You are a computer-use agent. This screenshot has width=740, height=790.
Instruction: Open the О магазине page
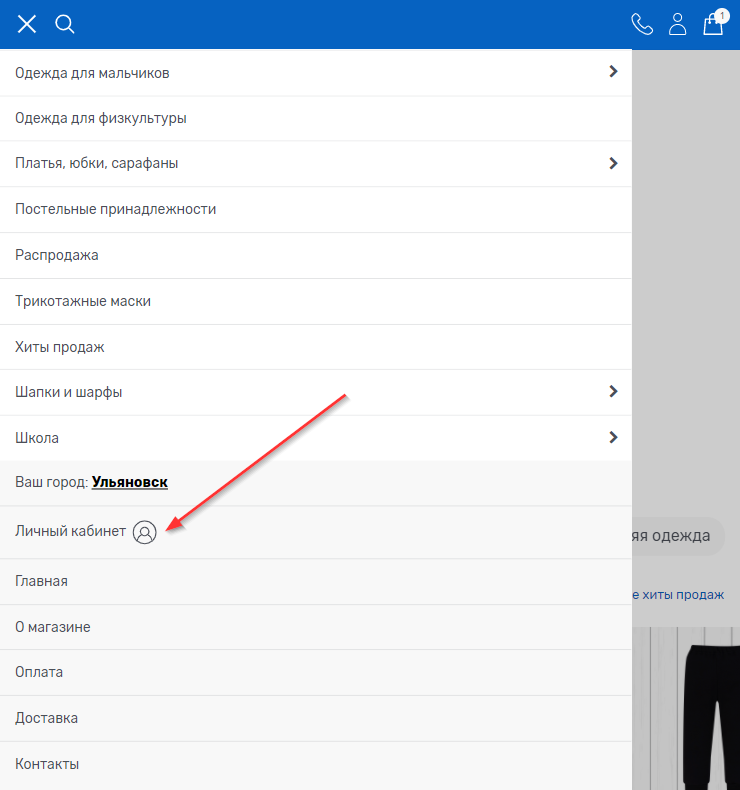[x=53, y=627]
